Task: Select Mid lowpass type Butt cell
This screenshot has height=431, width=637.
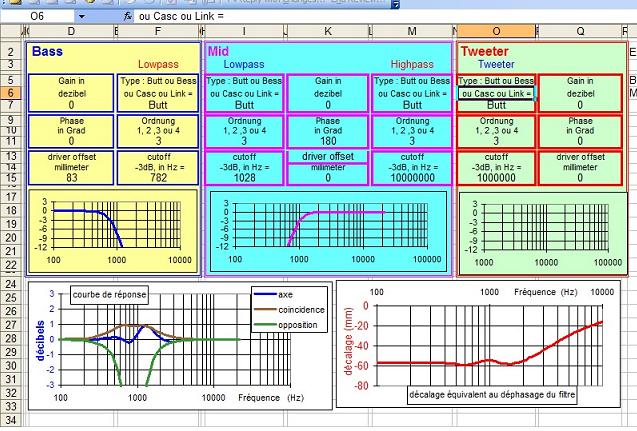Action: pyautogui.click(x=245, y=105)
